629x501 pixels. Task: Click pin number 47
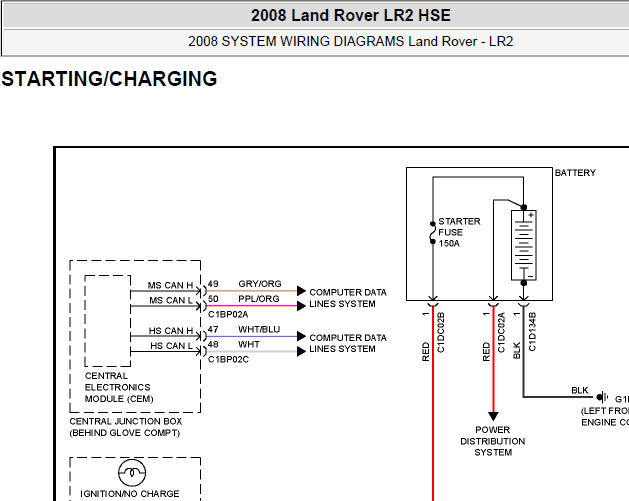tap(213, 329)
